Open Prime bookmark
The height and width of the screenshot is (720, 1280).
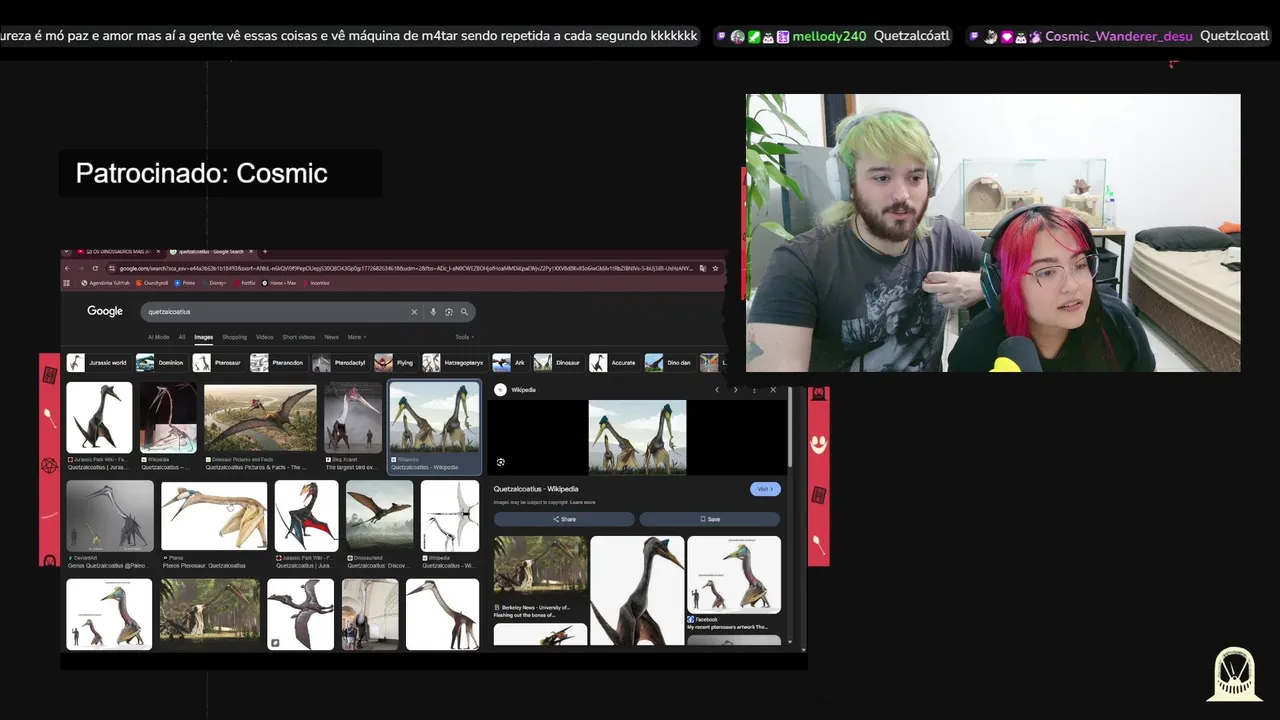click(185, 283)
